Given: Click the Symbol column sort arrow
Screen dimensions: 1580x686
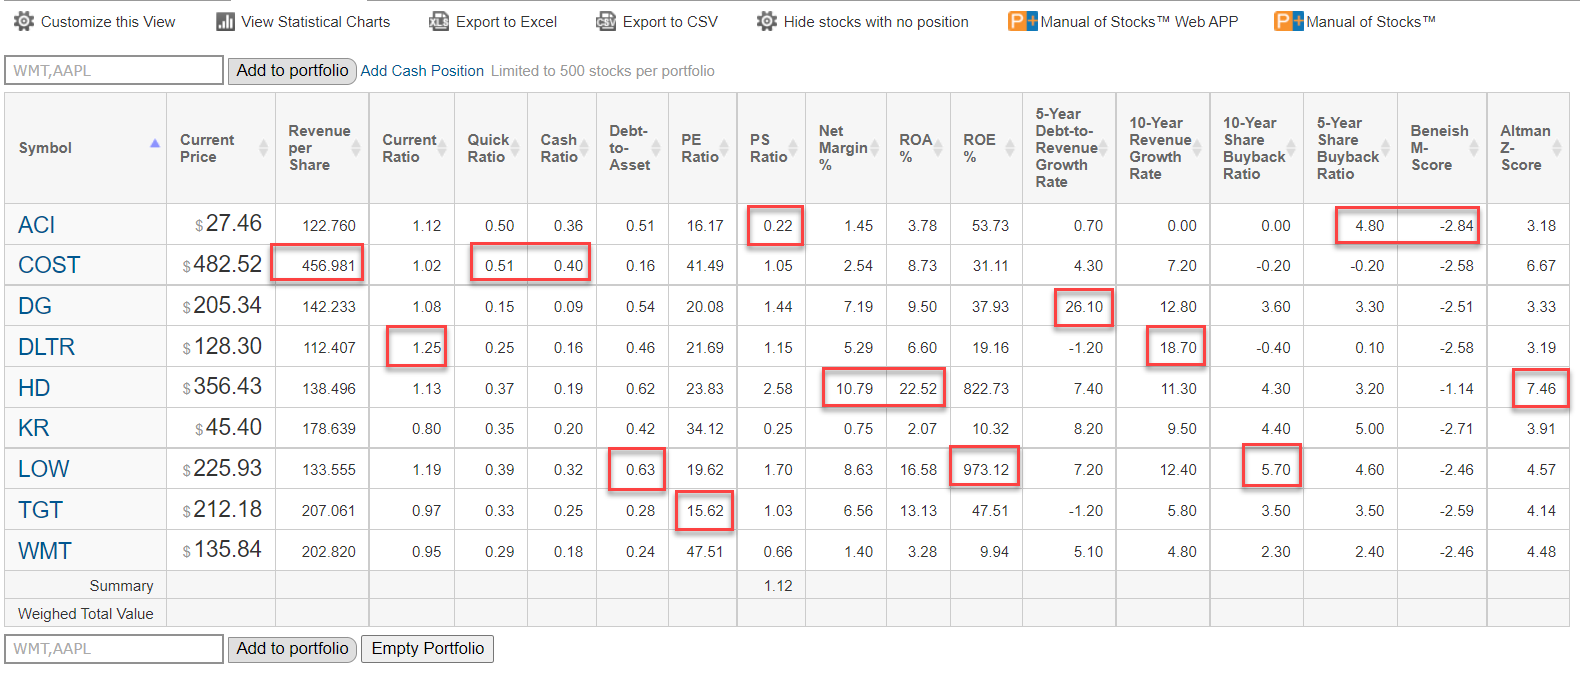Looking at the screenshot, I should [x=155, y=144].
